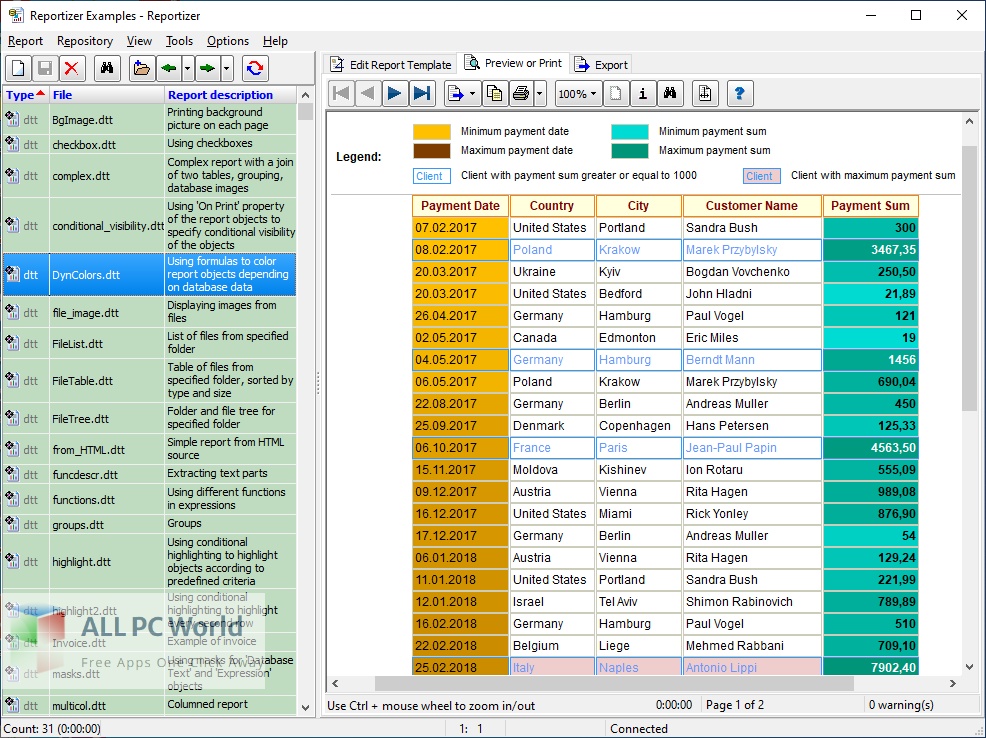This screenshot has height=738, width=986.
Task: Open the report info icon
Action: coord(643,94)
